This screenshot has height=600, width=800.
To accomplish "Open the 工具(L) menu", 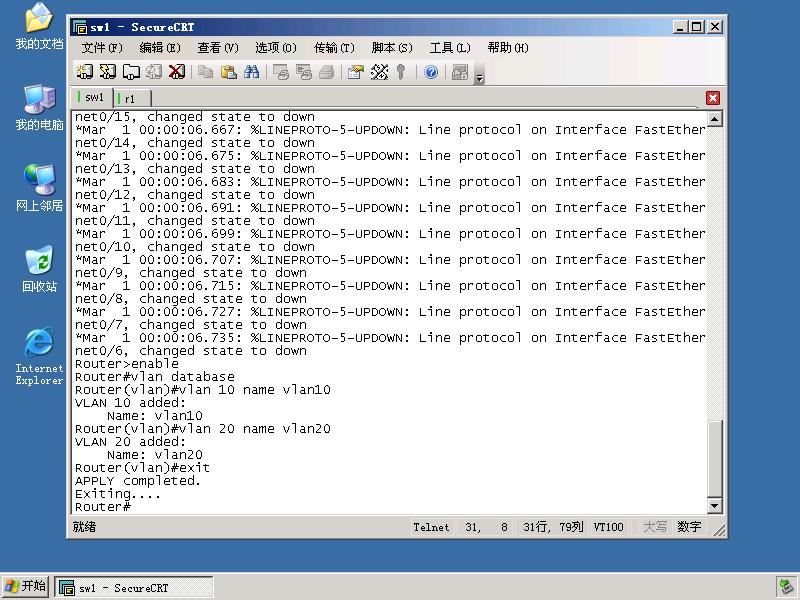I will [x=450, y=48].
